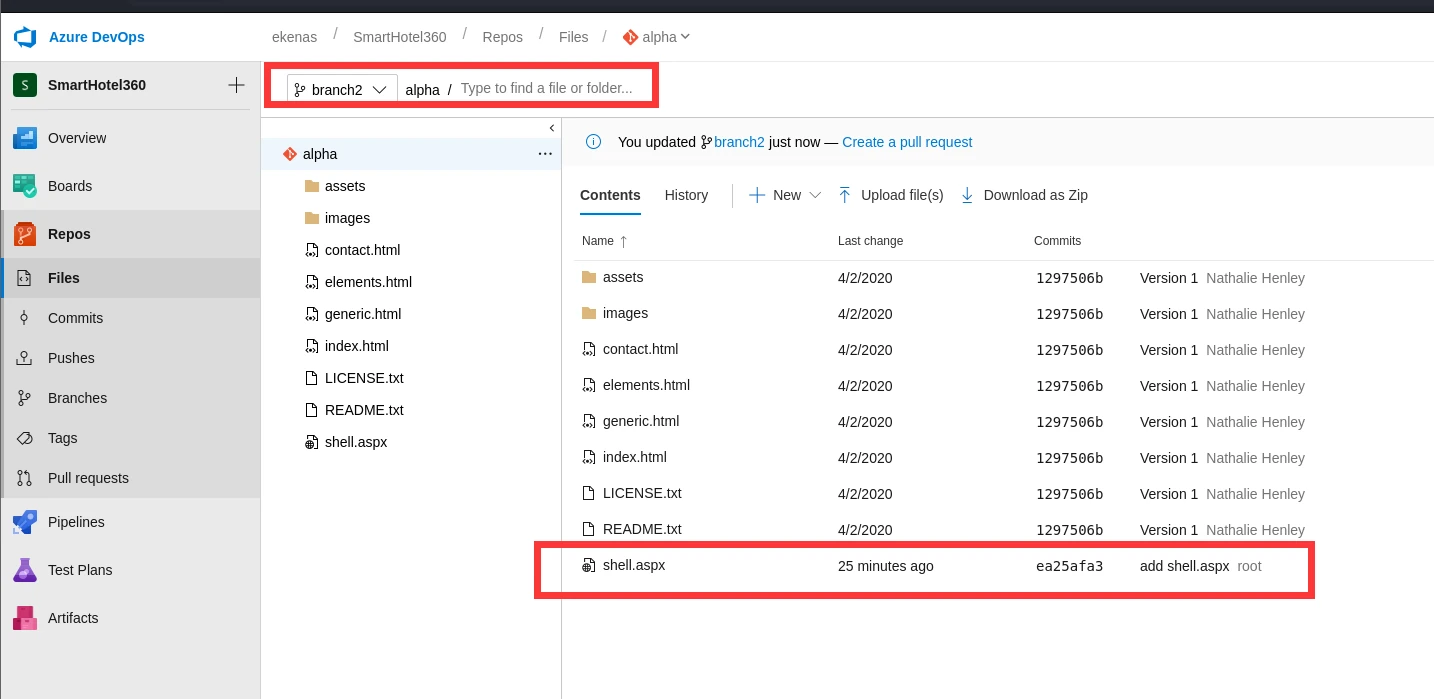Open Artifacts hub

pos(130,618)
